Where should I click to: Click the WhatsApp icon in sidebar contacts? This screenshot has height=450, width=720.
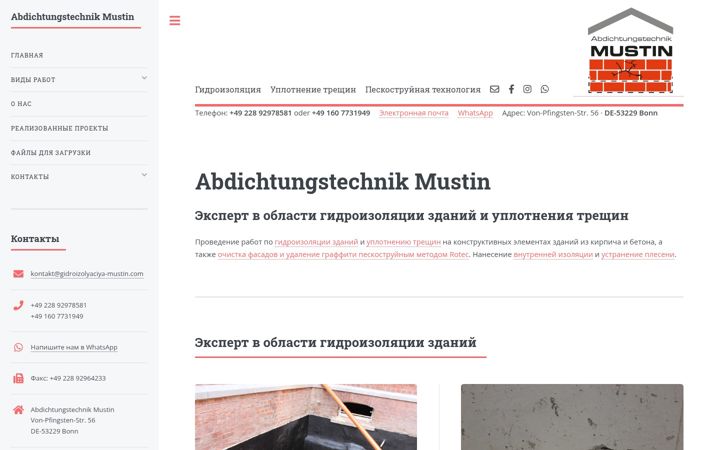(18, 347)
